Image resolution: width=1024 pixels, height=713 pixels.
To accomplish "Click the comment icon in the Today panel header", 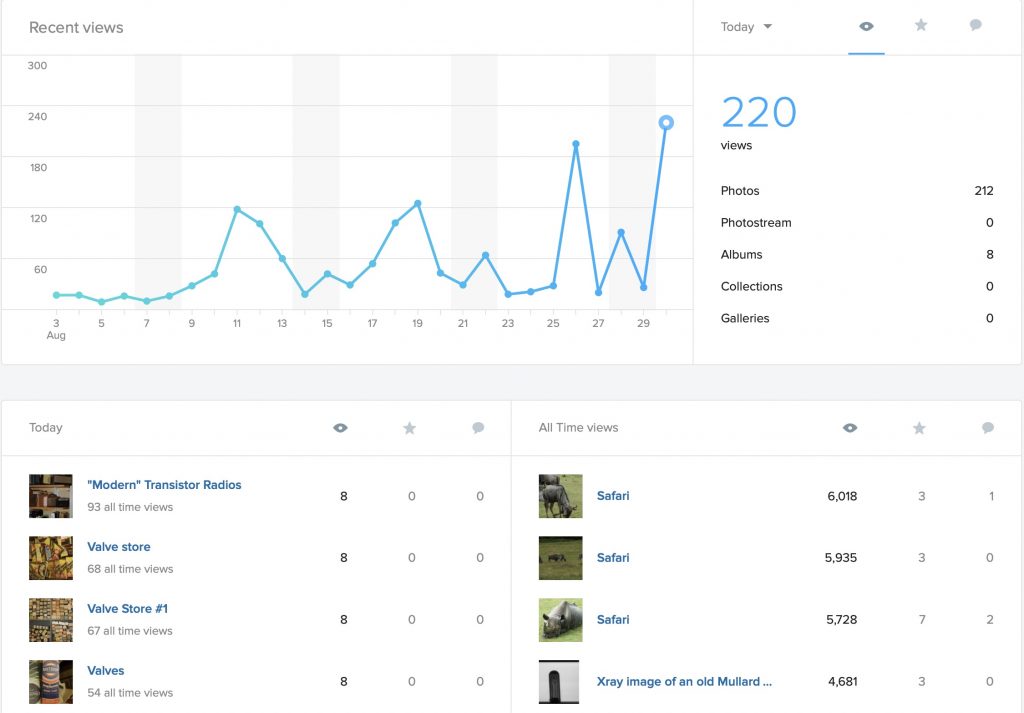I will tap(478, 428).
